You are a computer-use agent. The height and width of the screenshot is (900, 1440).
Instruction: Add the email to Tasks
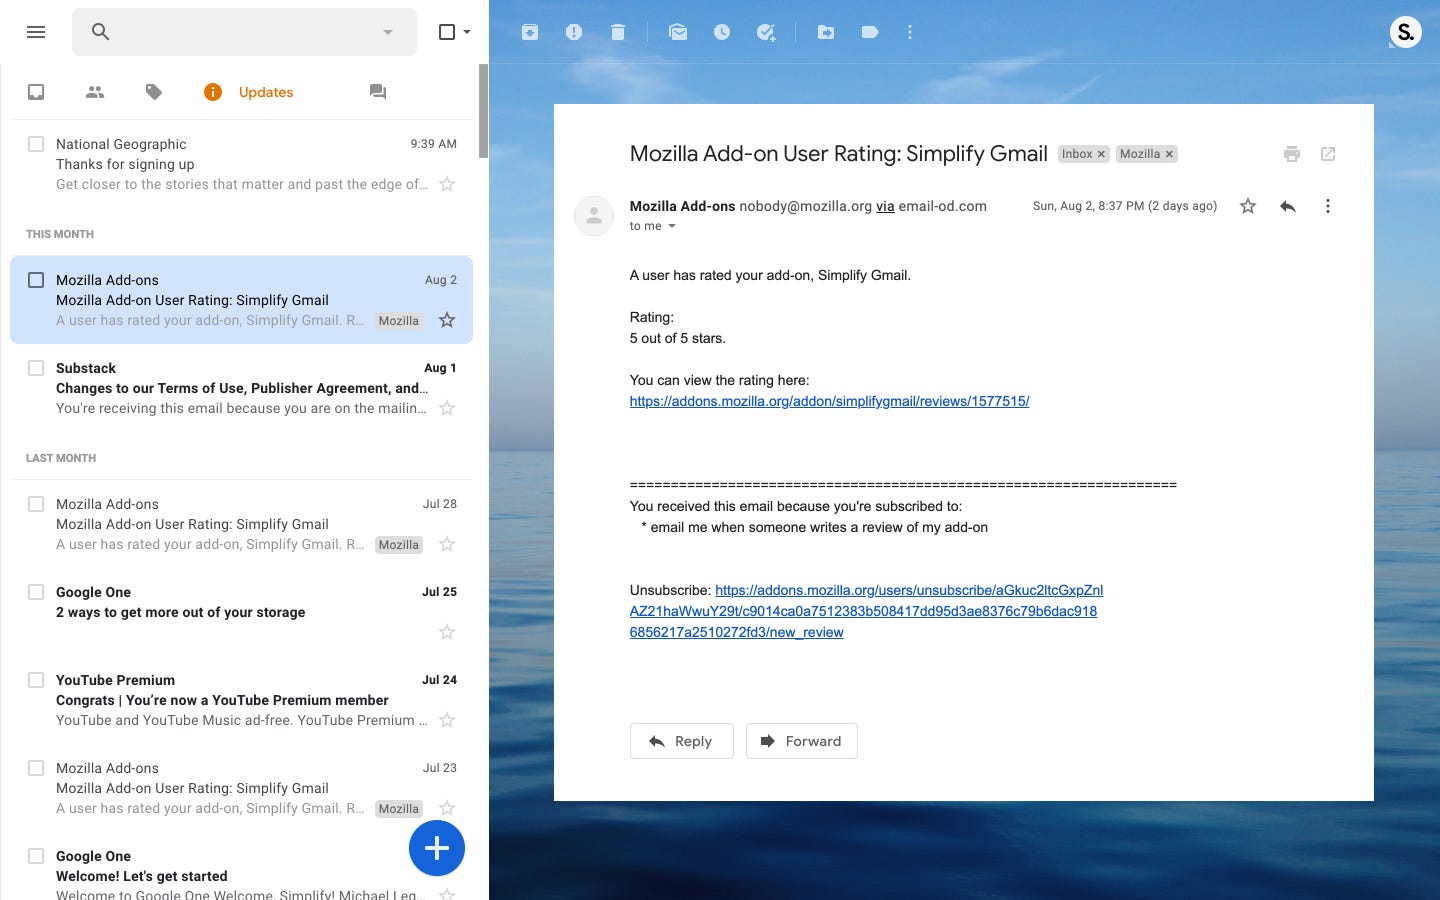[x=766, y=32]
